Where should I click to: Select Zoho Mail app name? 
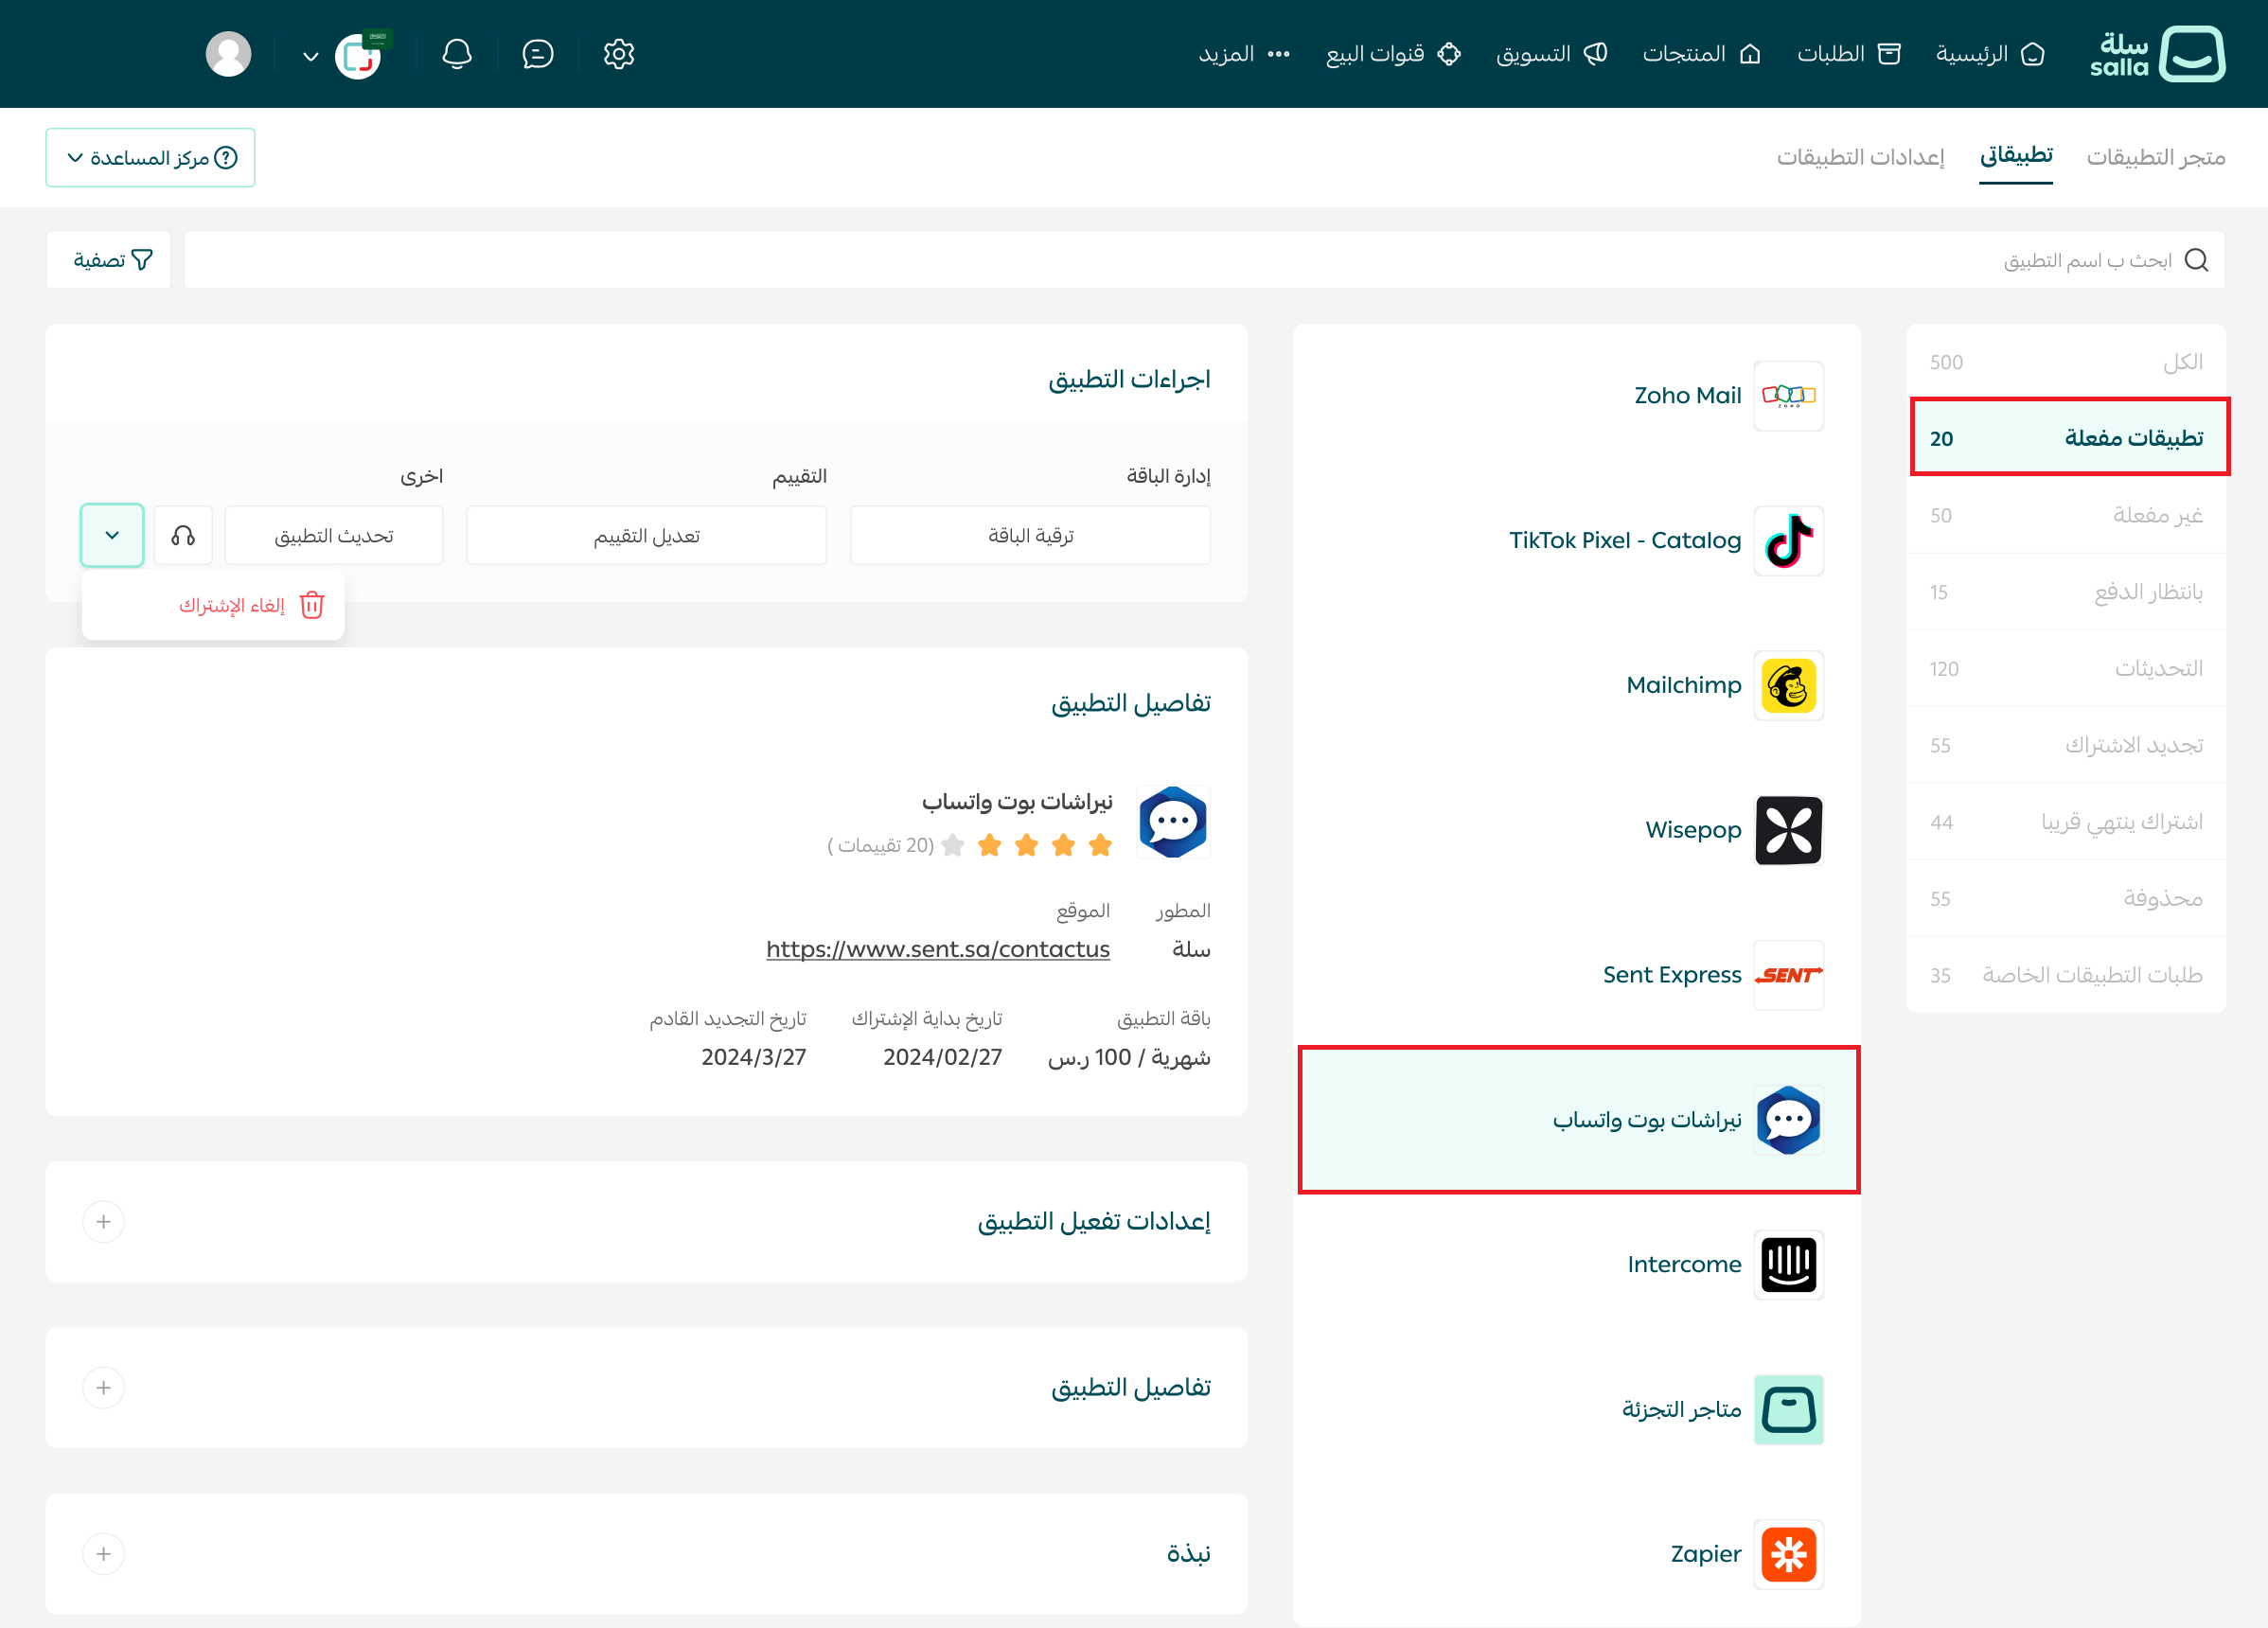click(x=1687, y=396)
